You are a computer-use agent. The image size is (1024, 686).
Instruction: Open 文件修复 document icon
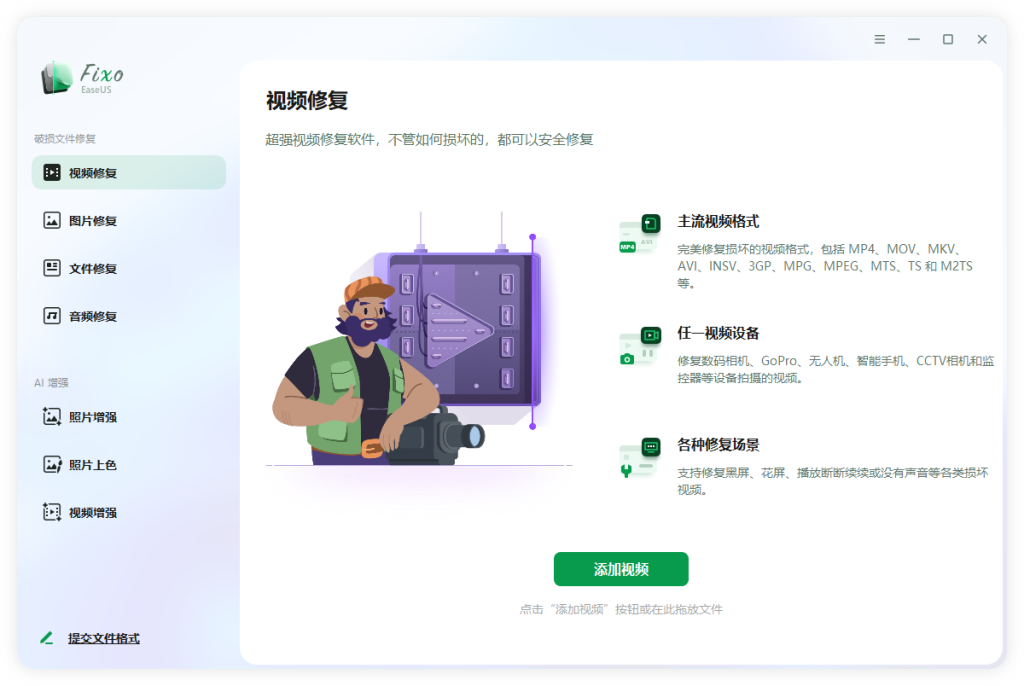[x=52, y=268]
